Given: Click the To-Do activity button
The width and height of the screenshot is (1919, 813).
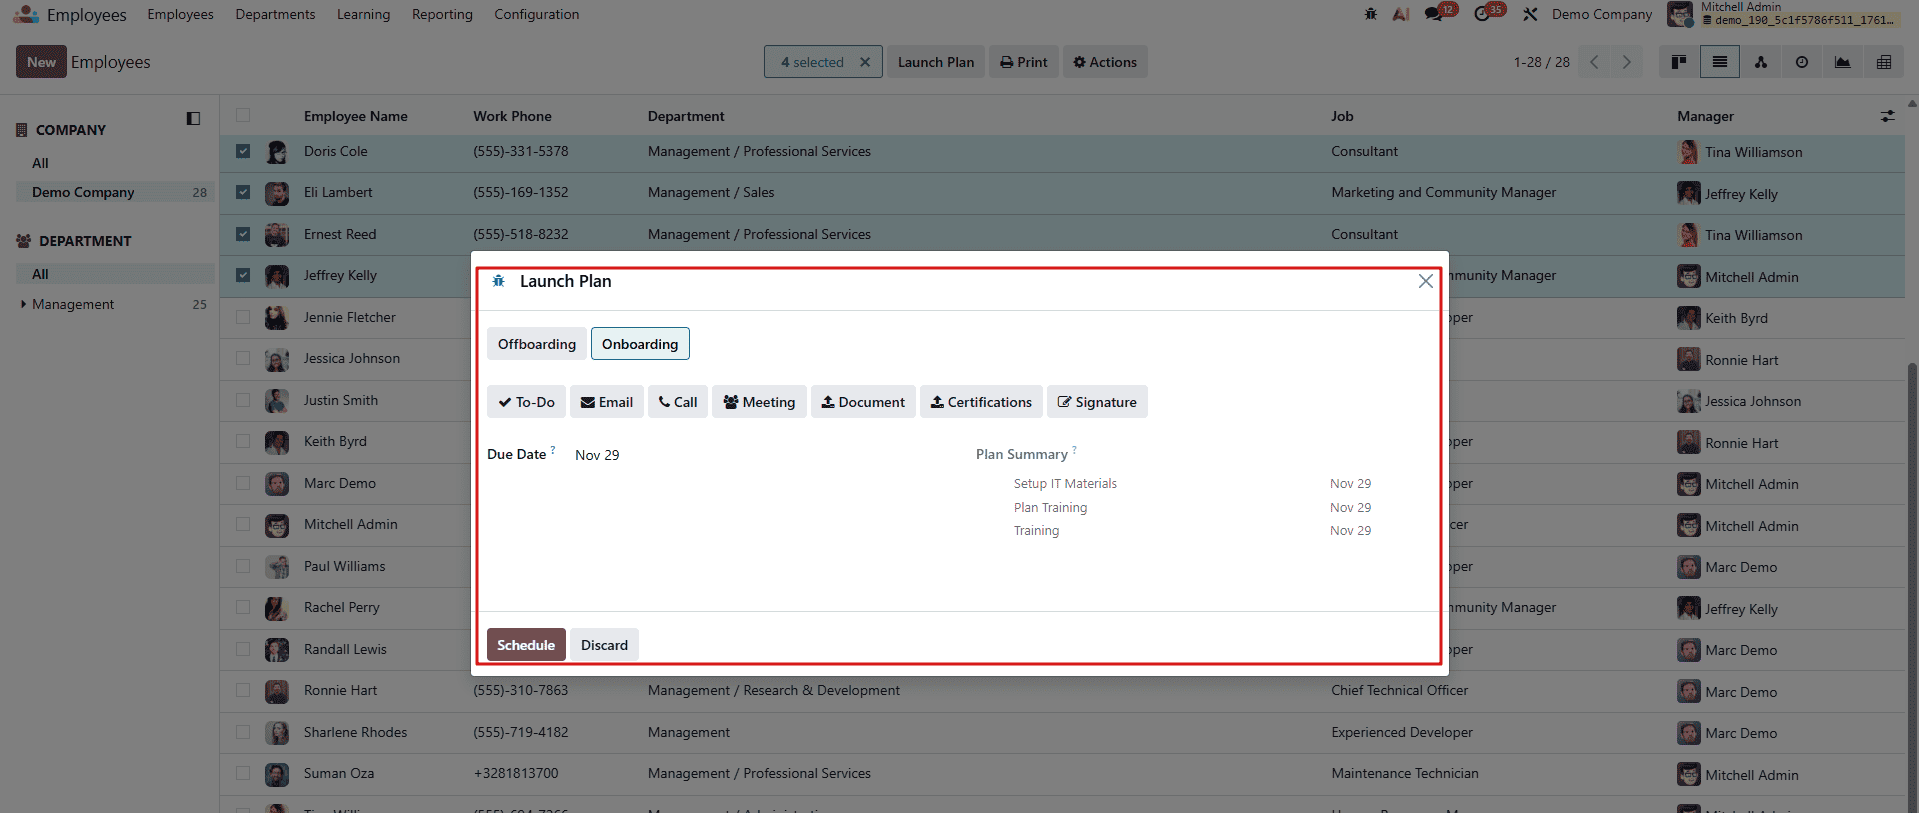Looking at the screenshot, I should 526,402.
